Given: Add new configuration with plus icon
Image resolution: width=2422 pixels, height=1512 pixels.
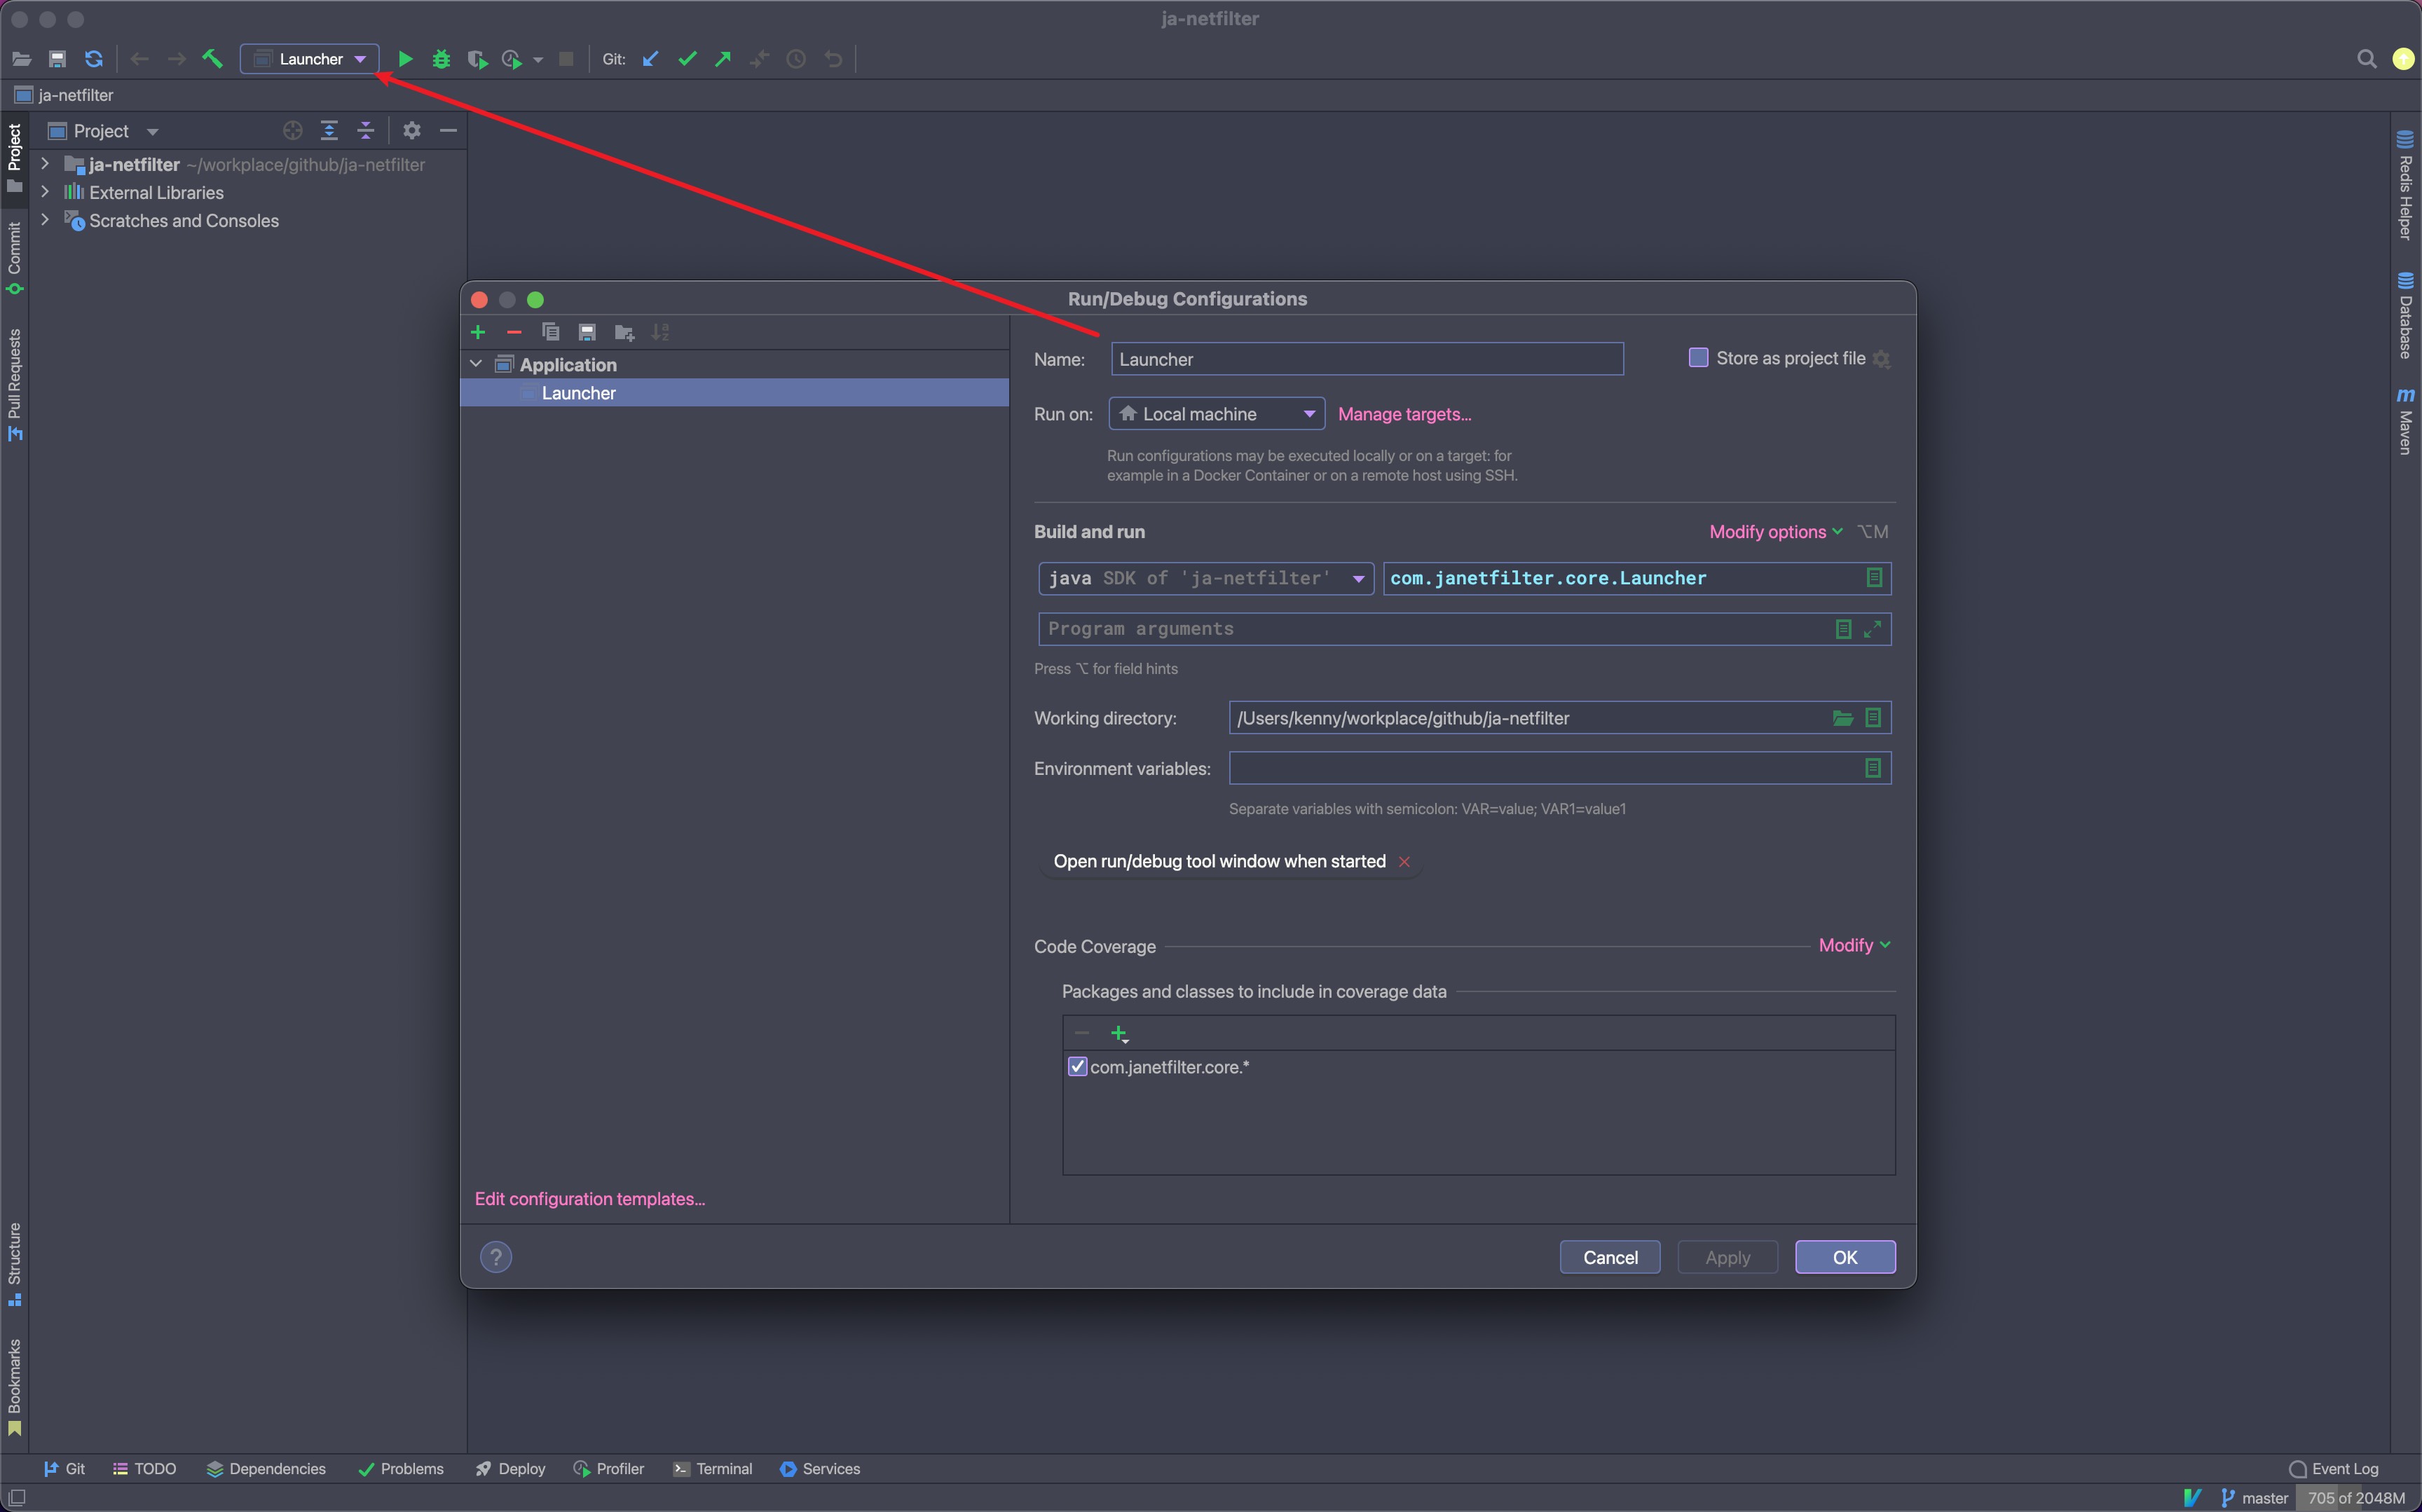Looking at the screenshot, I should tap(478, 332).
